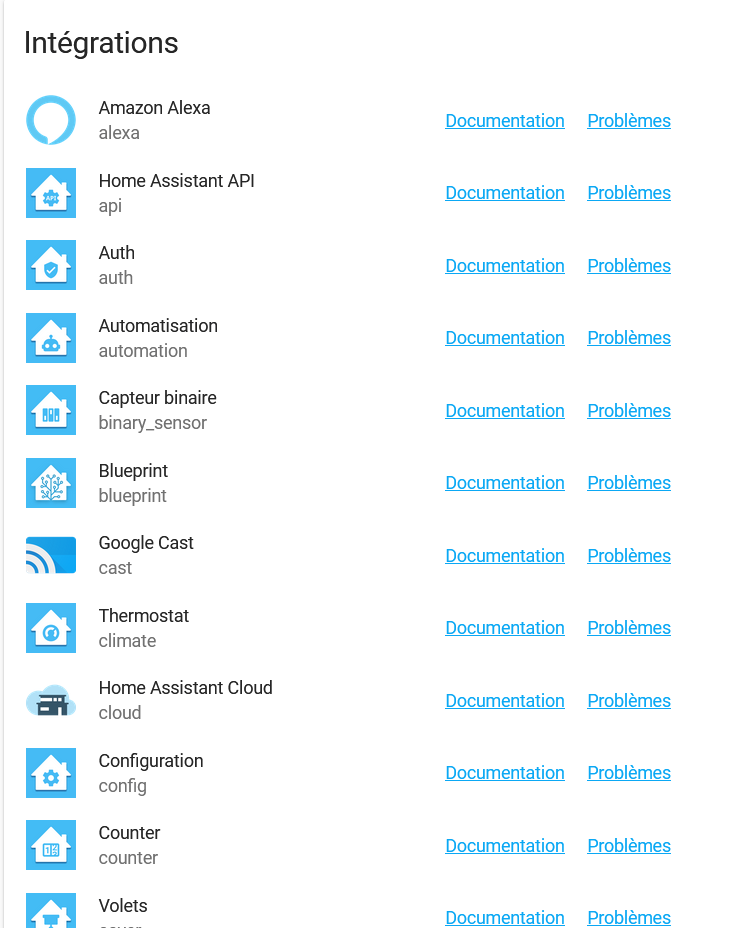Select the 'counter' domain text

coord(128,858)
